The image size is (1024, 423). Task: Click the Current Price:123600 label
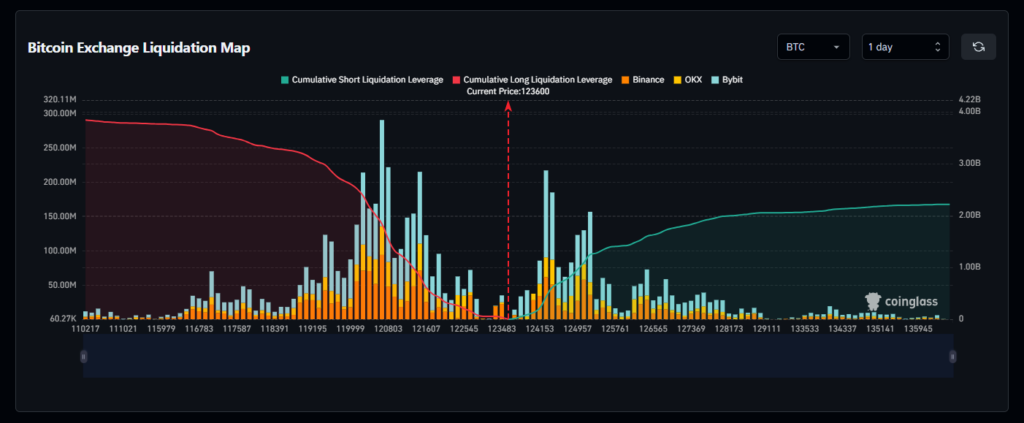(x=508, y=91)
